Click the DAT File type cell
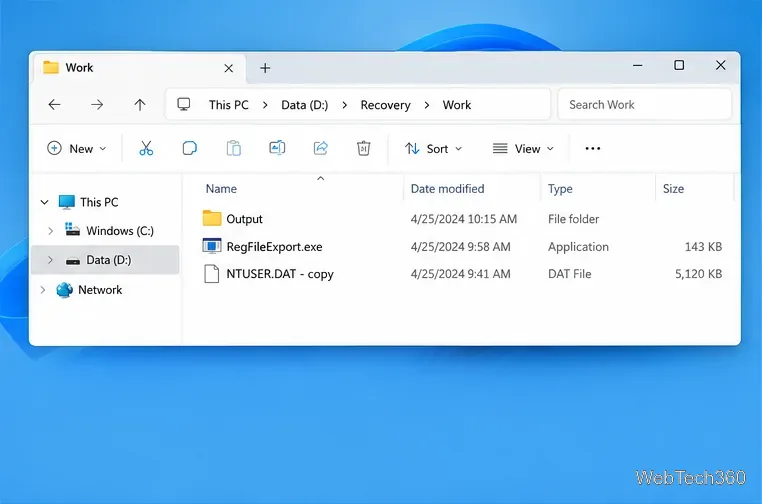Screen dimensions: 762x504 click(x=570, y=274)
